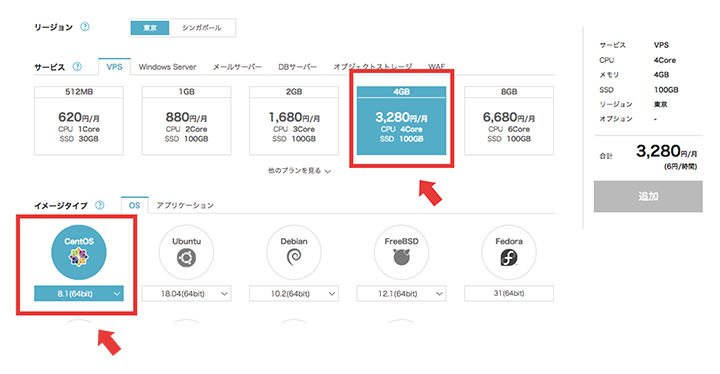Screen dimensions: 720x374
Task: Choose the 4GB 3,280円 plan
Action: tap(401, 120)
